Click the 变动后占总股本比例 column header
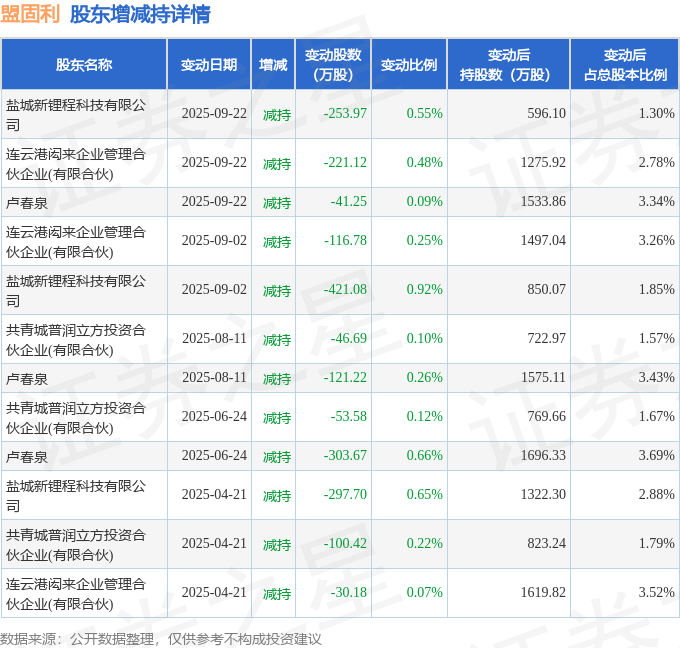The width and height of the screenshot is (680, 648). pyautogui.click(x=625, y=65)
